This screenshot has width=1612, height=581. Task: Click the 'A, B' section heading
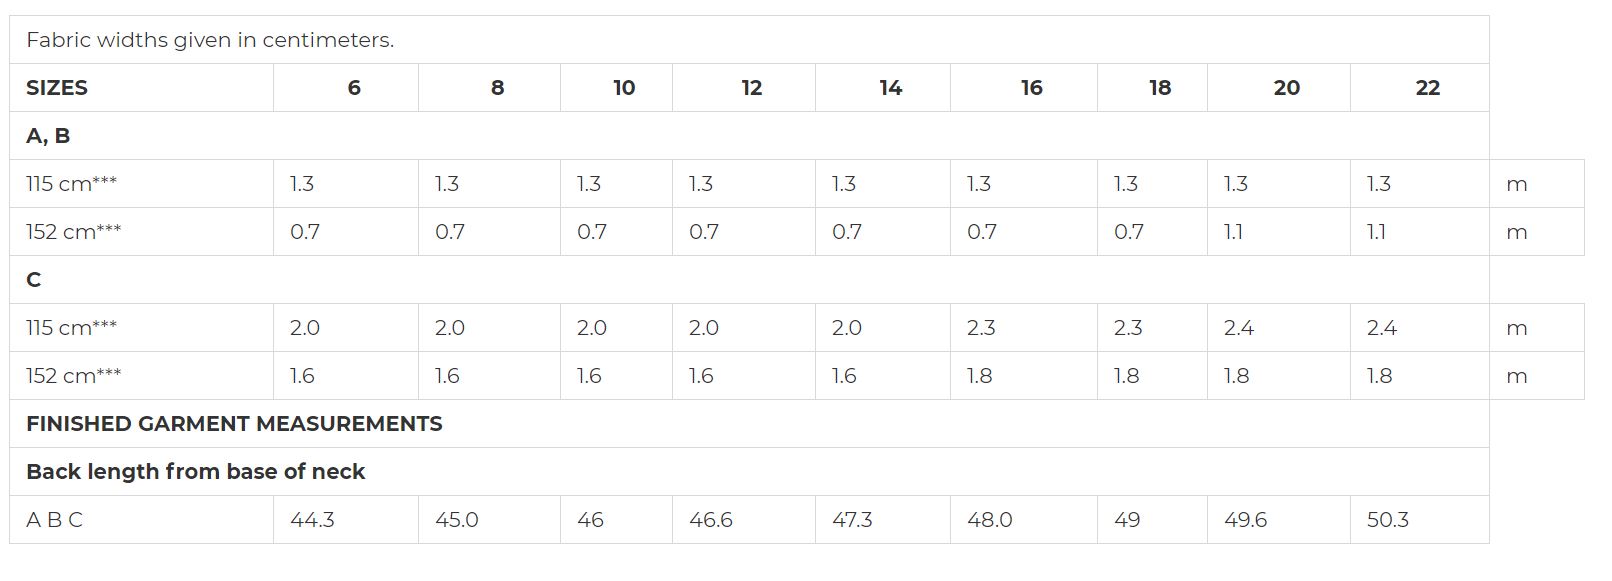(48, 136)
